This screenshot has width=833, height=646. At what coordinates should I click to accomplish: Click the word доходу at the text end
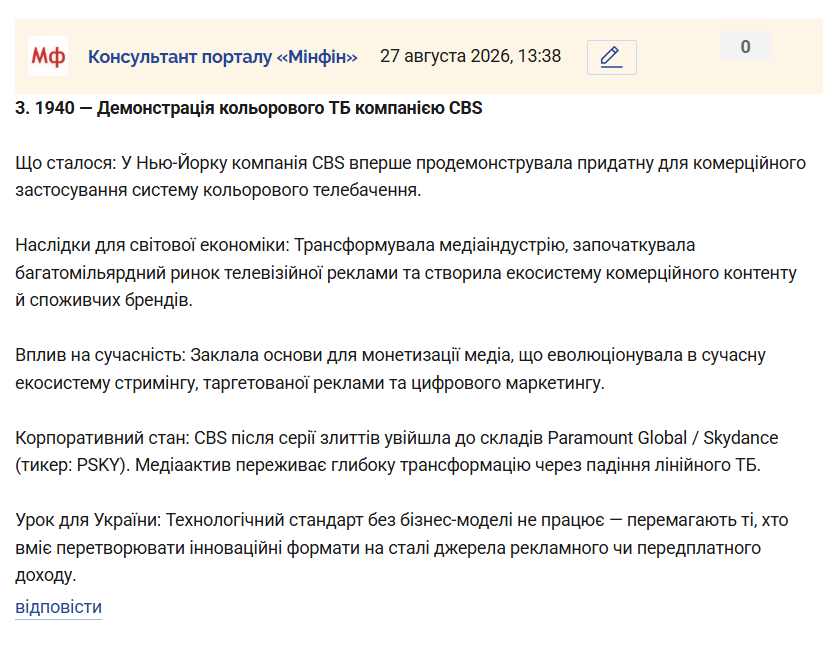tap(45, 575)
